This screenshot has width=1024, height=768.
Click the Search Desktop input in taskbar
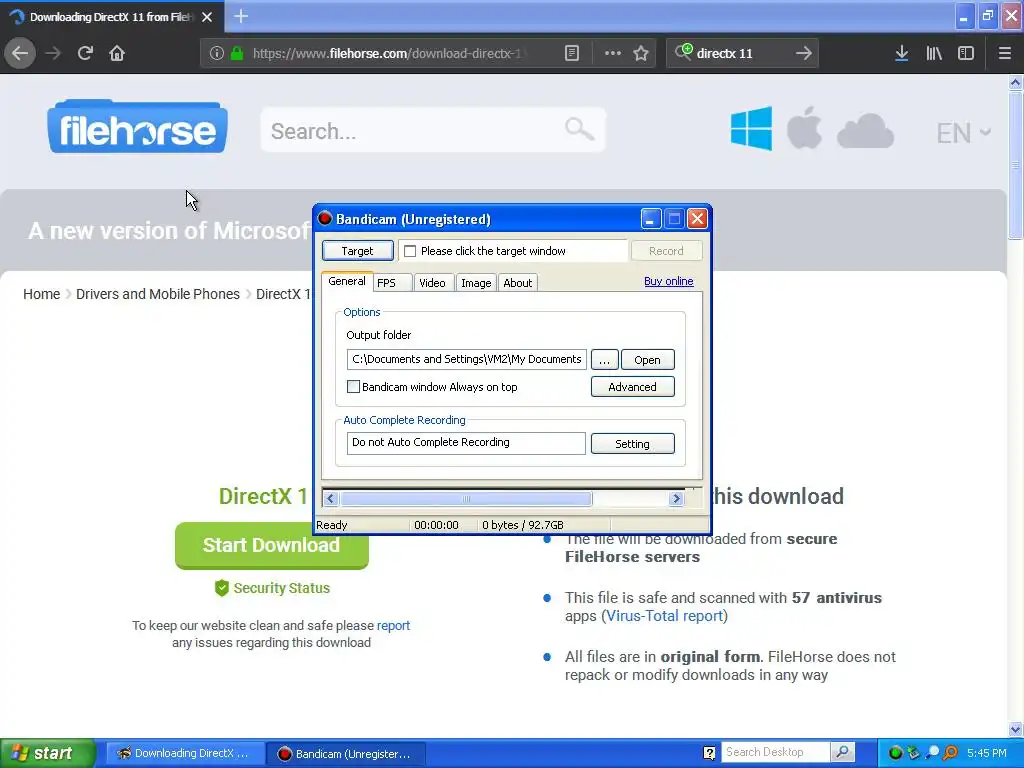(x=775, y=752)
